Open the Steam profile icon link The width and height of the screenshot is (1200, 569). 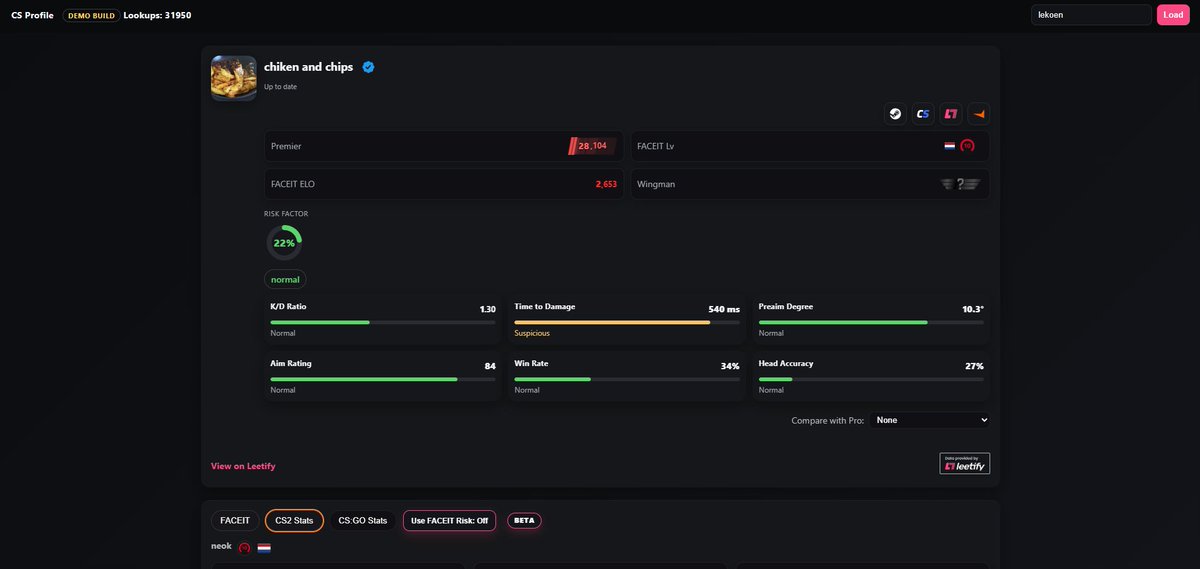click(x=895, y=114)
